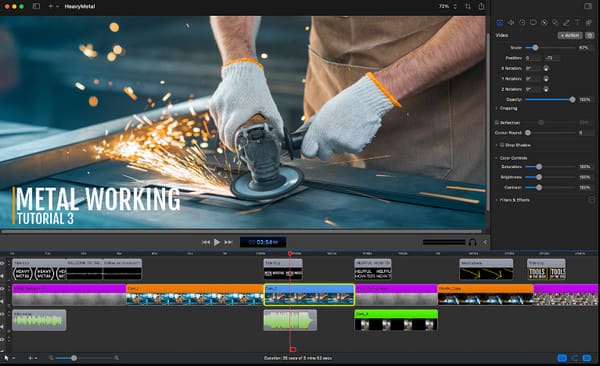Toggle the inspector panel icon at top right
Viewport: 600px width, 366px height.
click(x=588, y=6)
